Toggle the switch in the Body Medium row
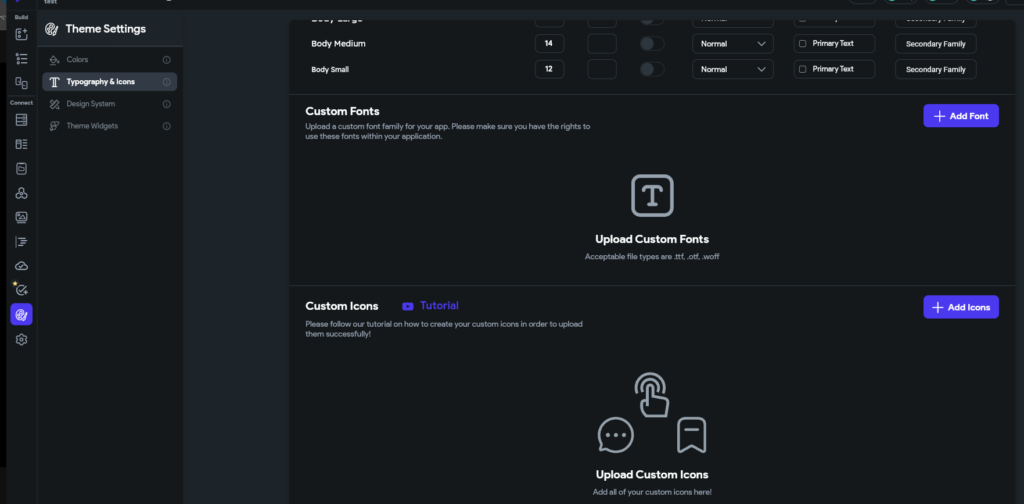The image size is (1024, 504). 652,44
